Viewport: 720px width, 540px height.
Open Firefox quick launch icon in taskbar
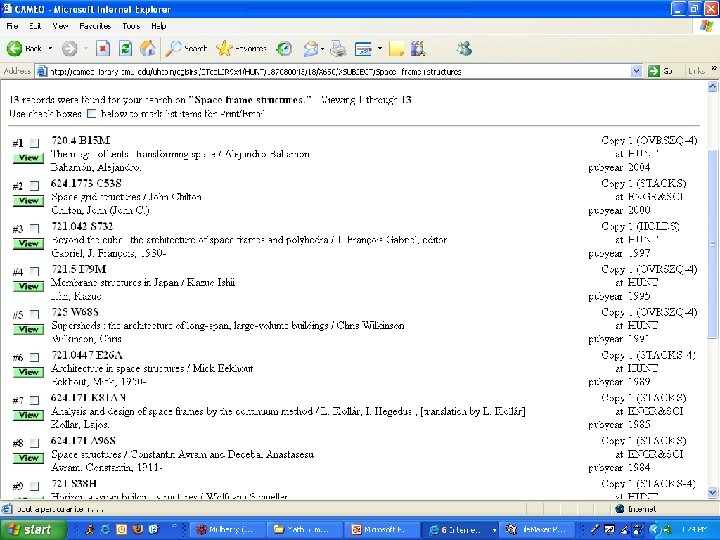coord(137,529)
